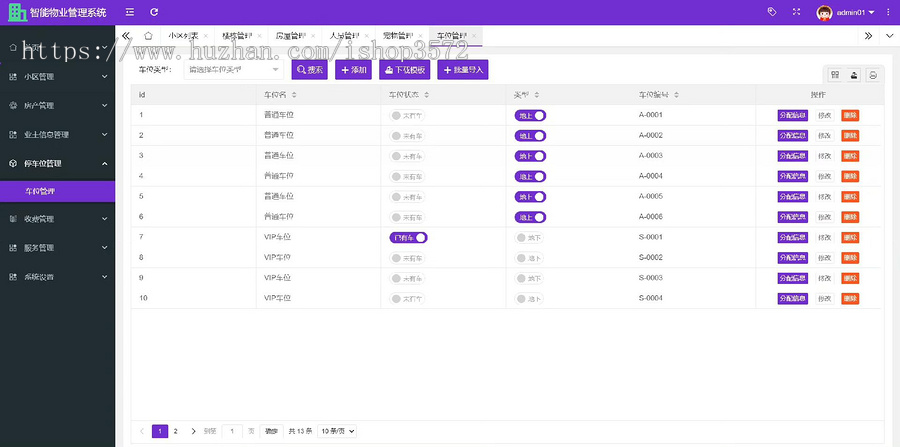900x447 pixels.
Task: Expand 房产管理 sidebar menu
Action: tap(57, 106)
